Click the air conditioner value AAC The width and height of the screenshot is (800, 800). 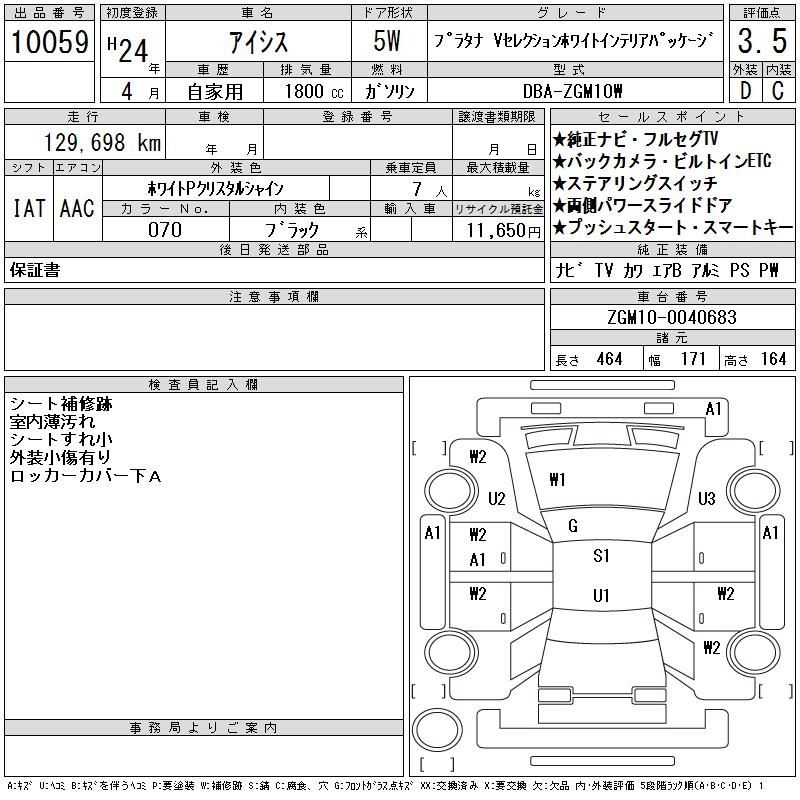click(x=77, y=208)
